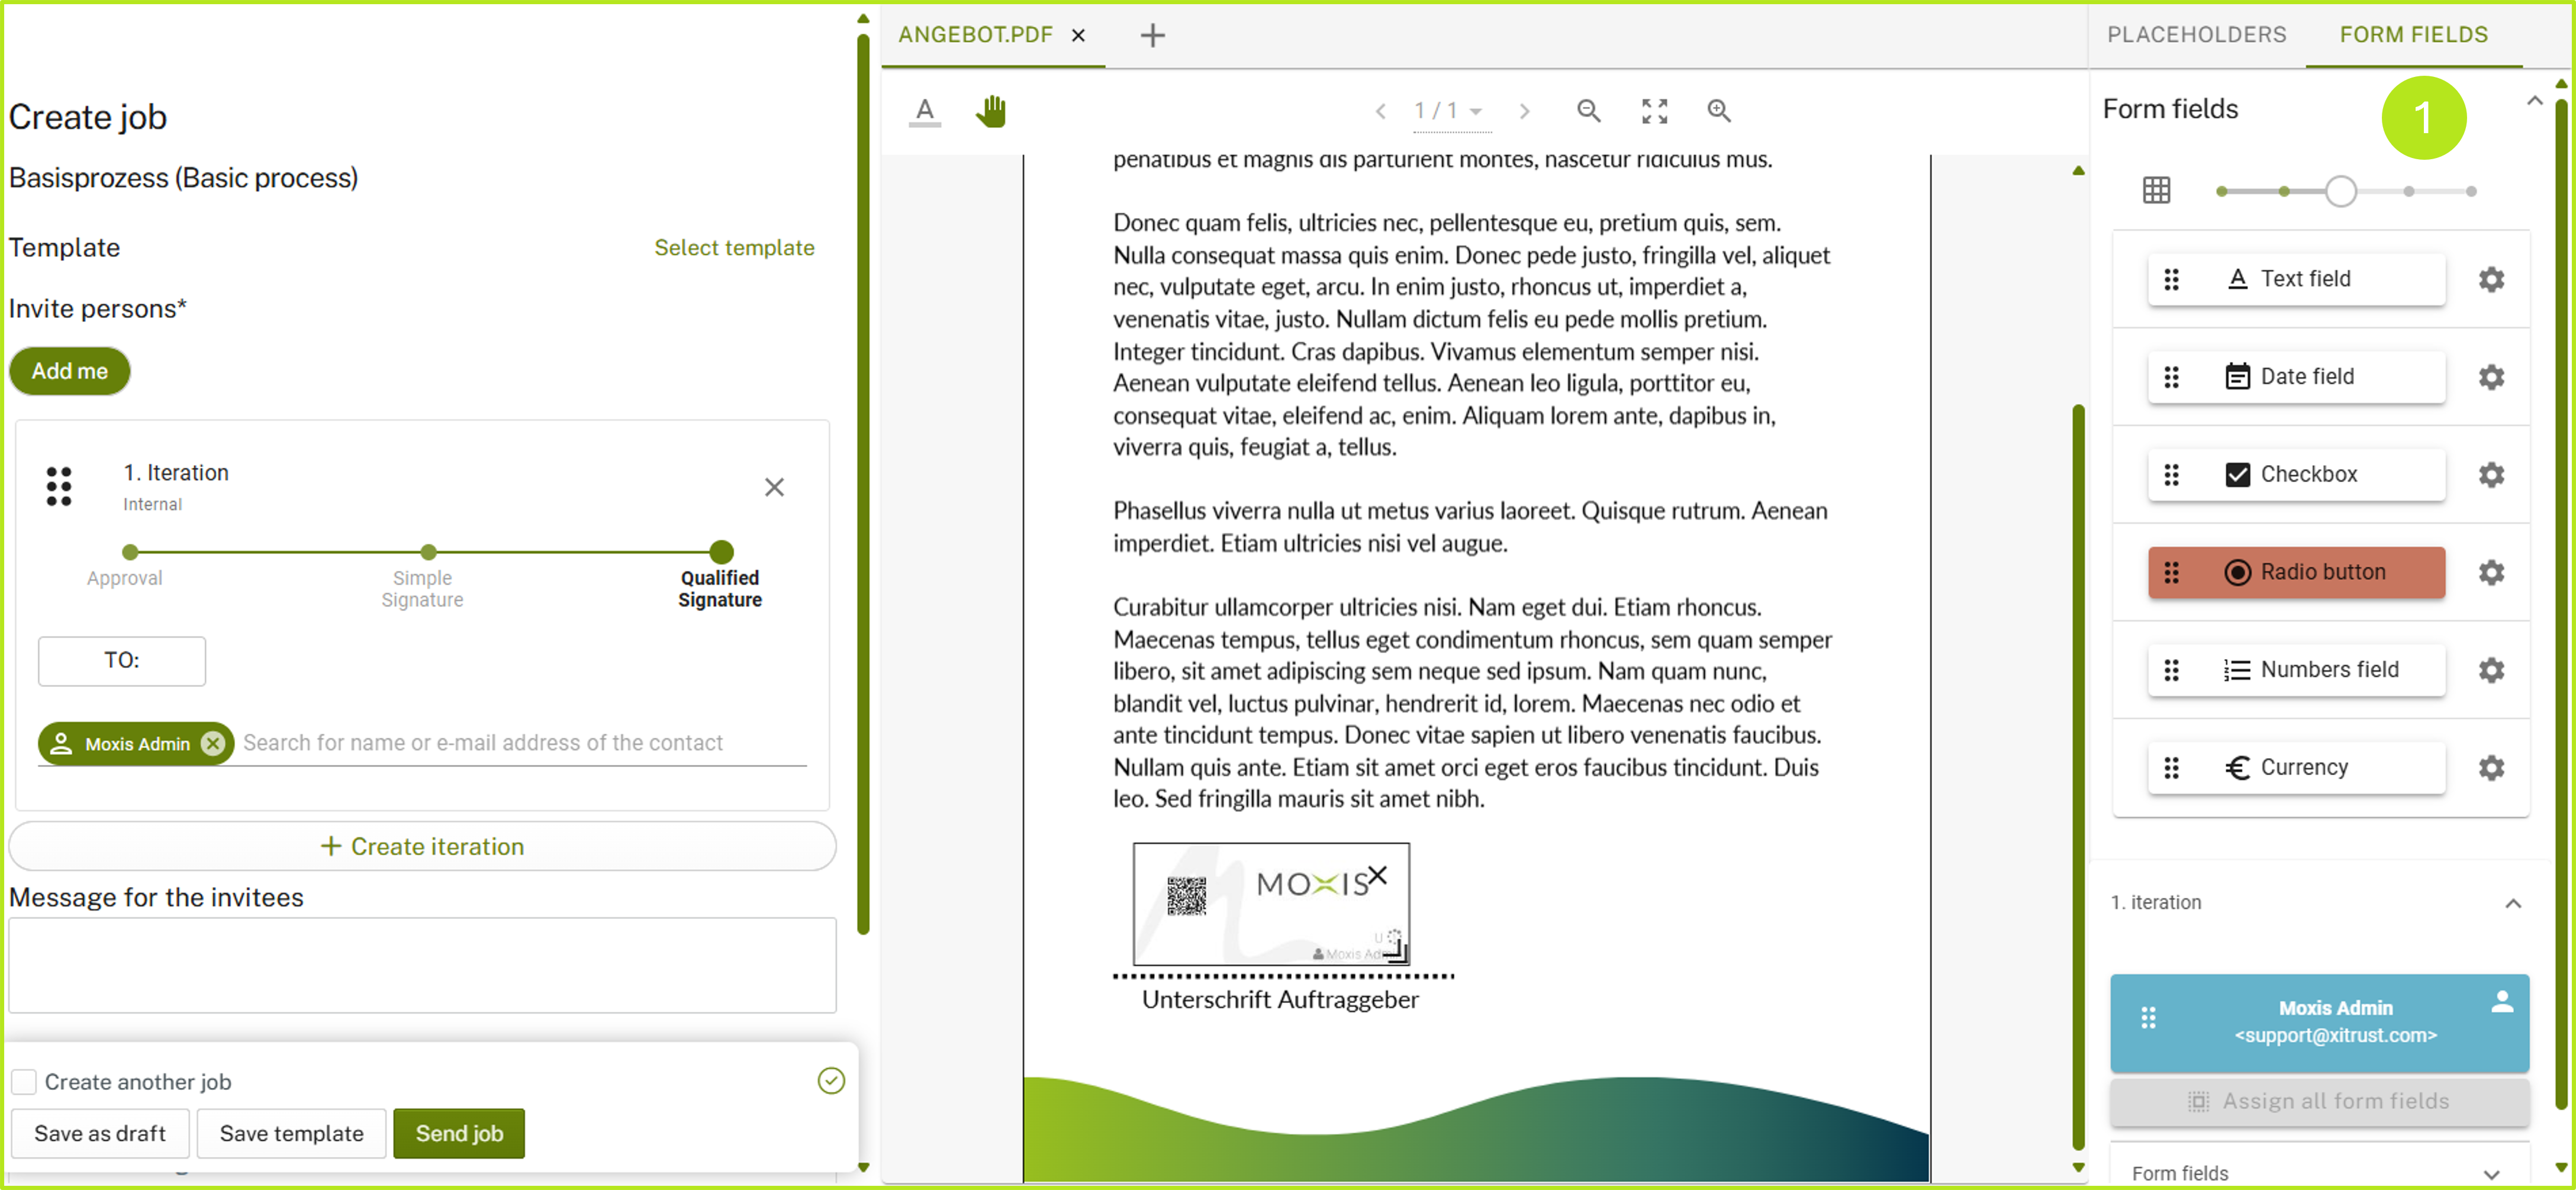Open settings gear for Radio button field
This screenshot has height=1190, width=2576.
2491,572
